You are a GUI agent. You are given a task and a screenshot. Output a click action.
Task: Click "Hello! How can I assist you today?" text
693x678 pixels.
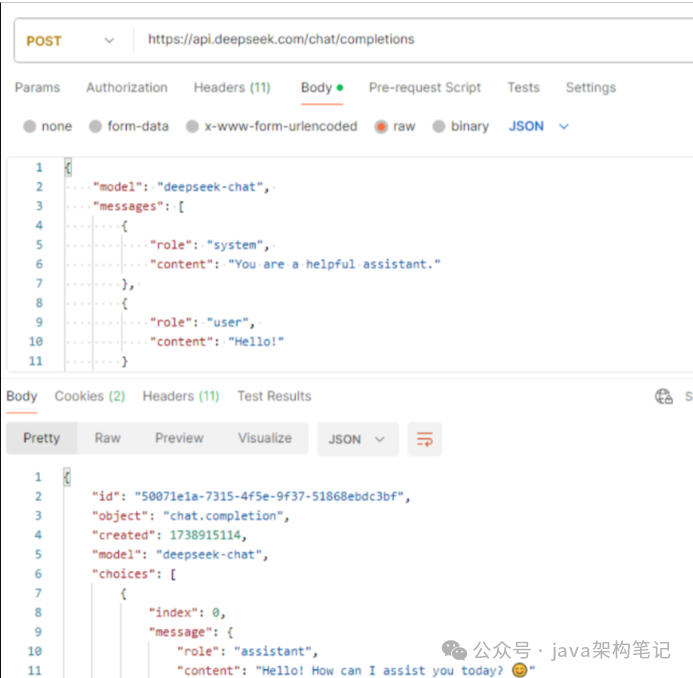382,671
